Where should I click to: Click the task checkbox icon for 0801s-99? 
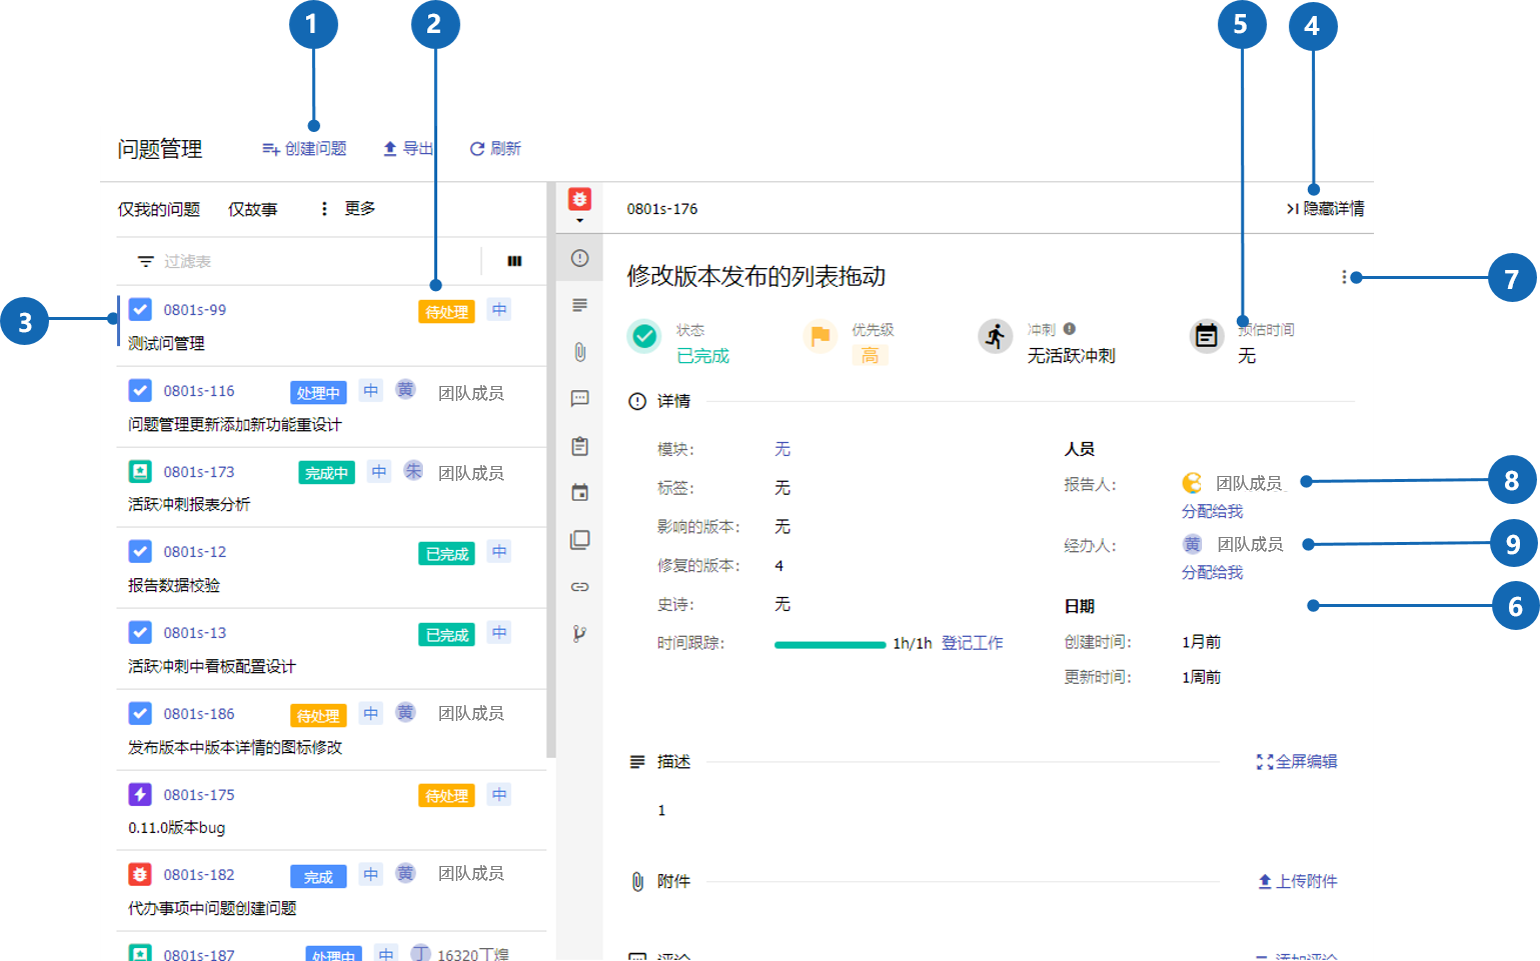pyautogui.click(x=140, y=310)
